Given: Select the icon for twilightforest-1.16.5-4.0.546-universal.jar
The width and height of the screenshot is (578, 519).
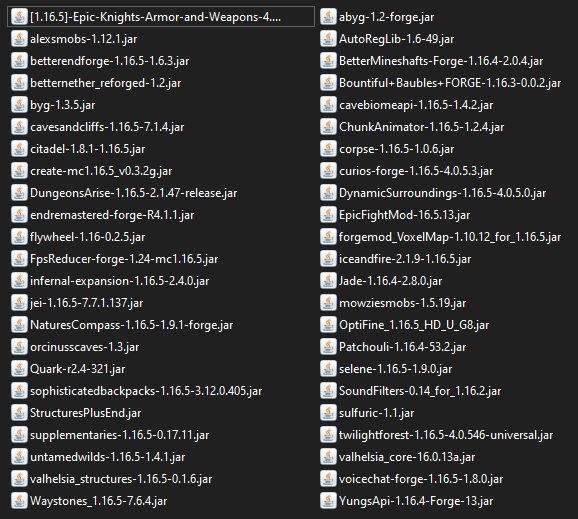Looking at the screenshot, I should (328, 435).
